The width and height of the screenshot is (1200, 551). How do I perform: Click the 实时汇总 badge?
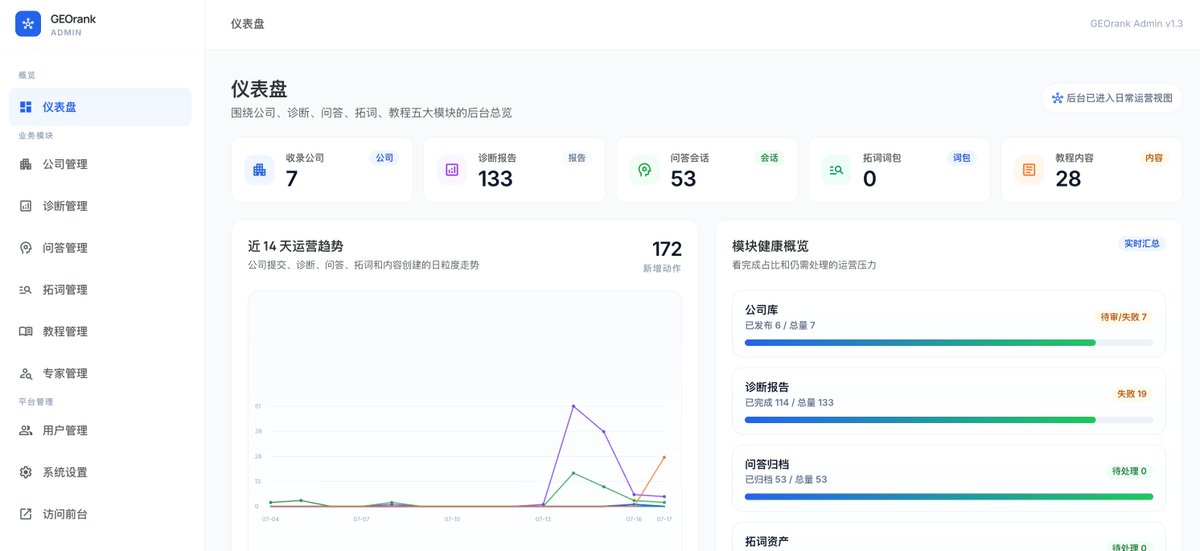pyautogui.click(x=1142, y=243)
